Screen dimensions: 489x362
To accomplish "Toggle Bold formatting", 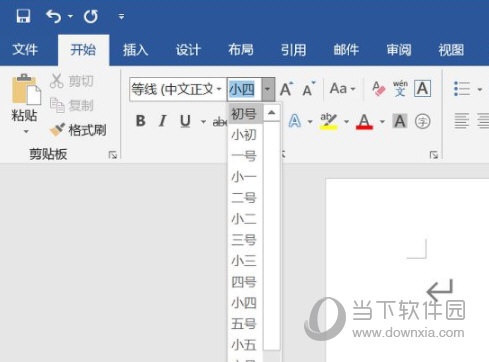I will (x=141, y=121).
